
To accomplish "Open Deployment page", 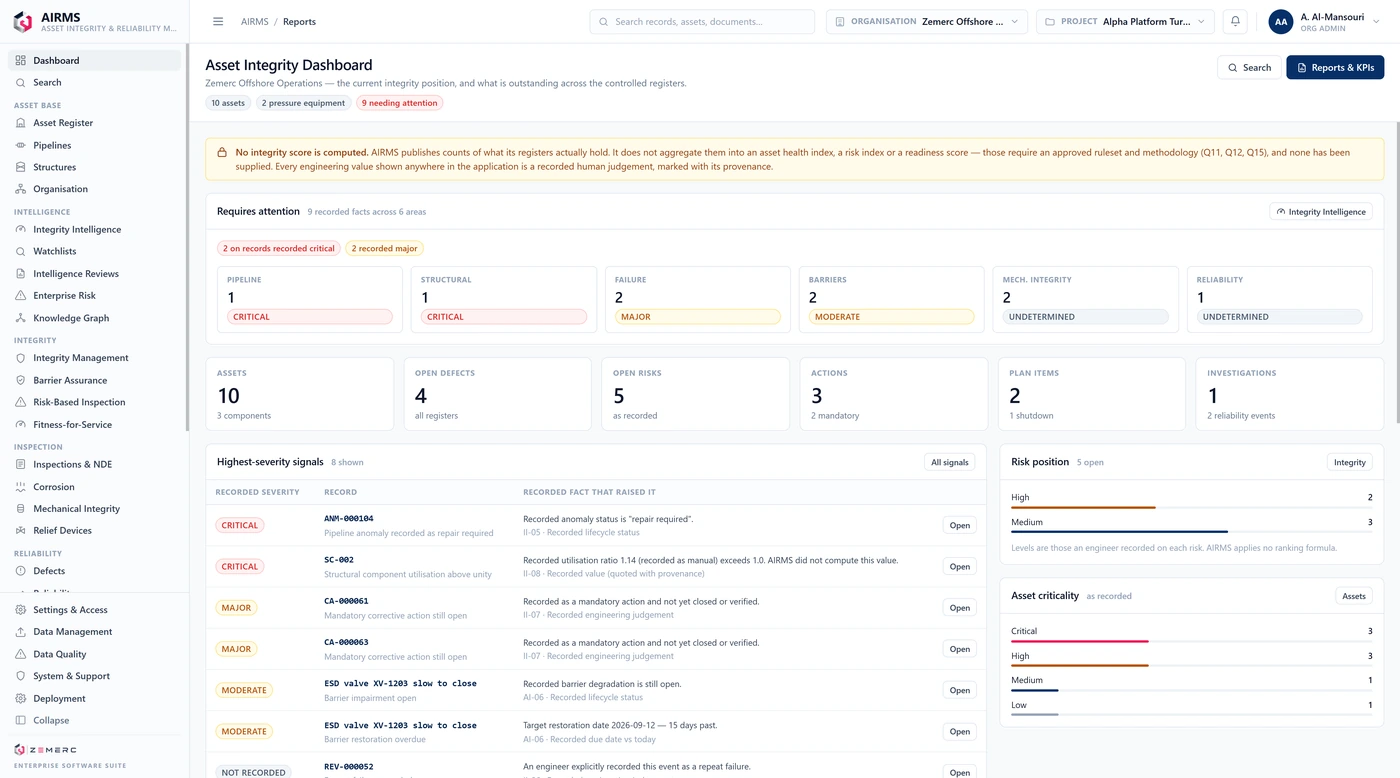I will pos(94,698).
